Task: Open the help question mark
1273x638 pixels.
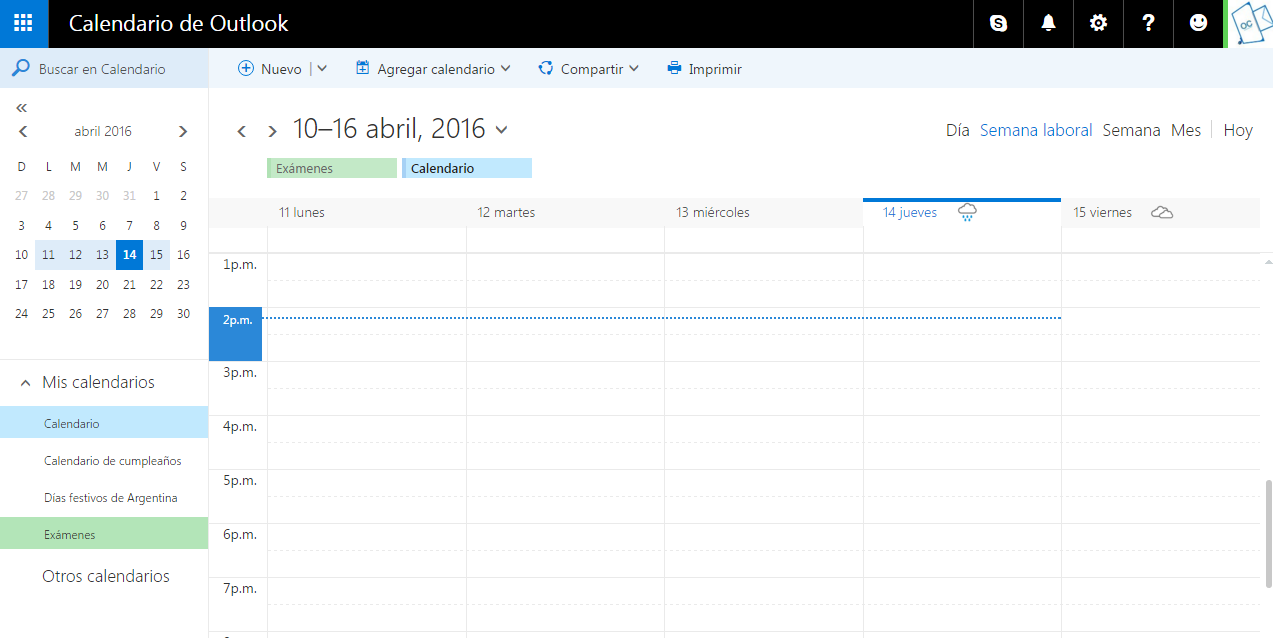Action: (x=1148, y=24)
